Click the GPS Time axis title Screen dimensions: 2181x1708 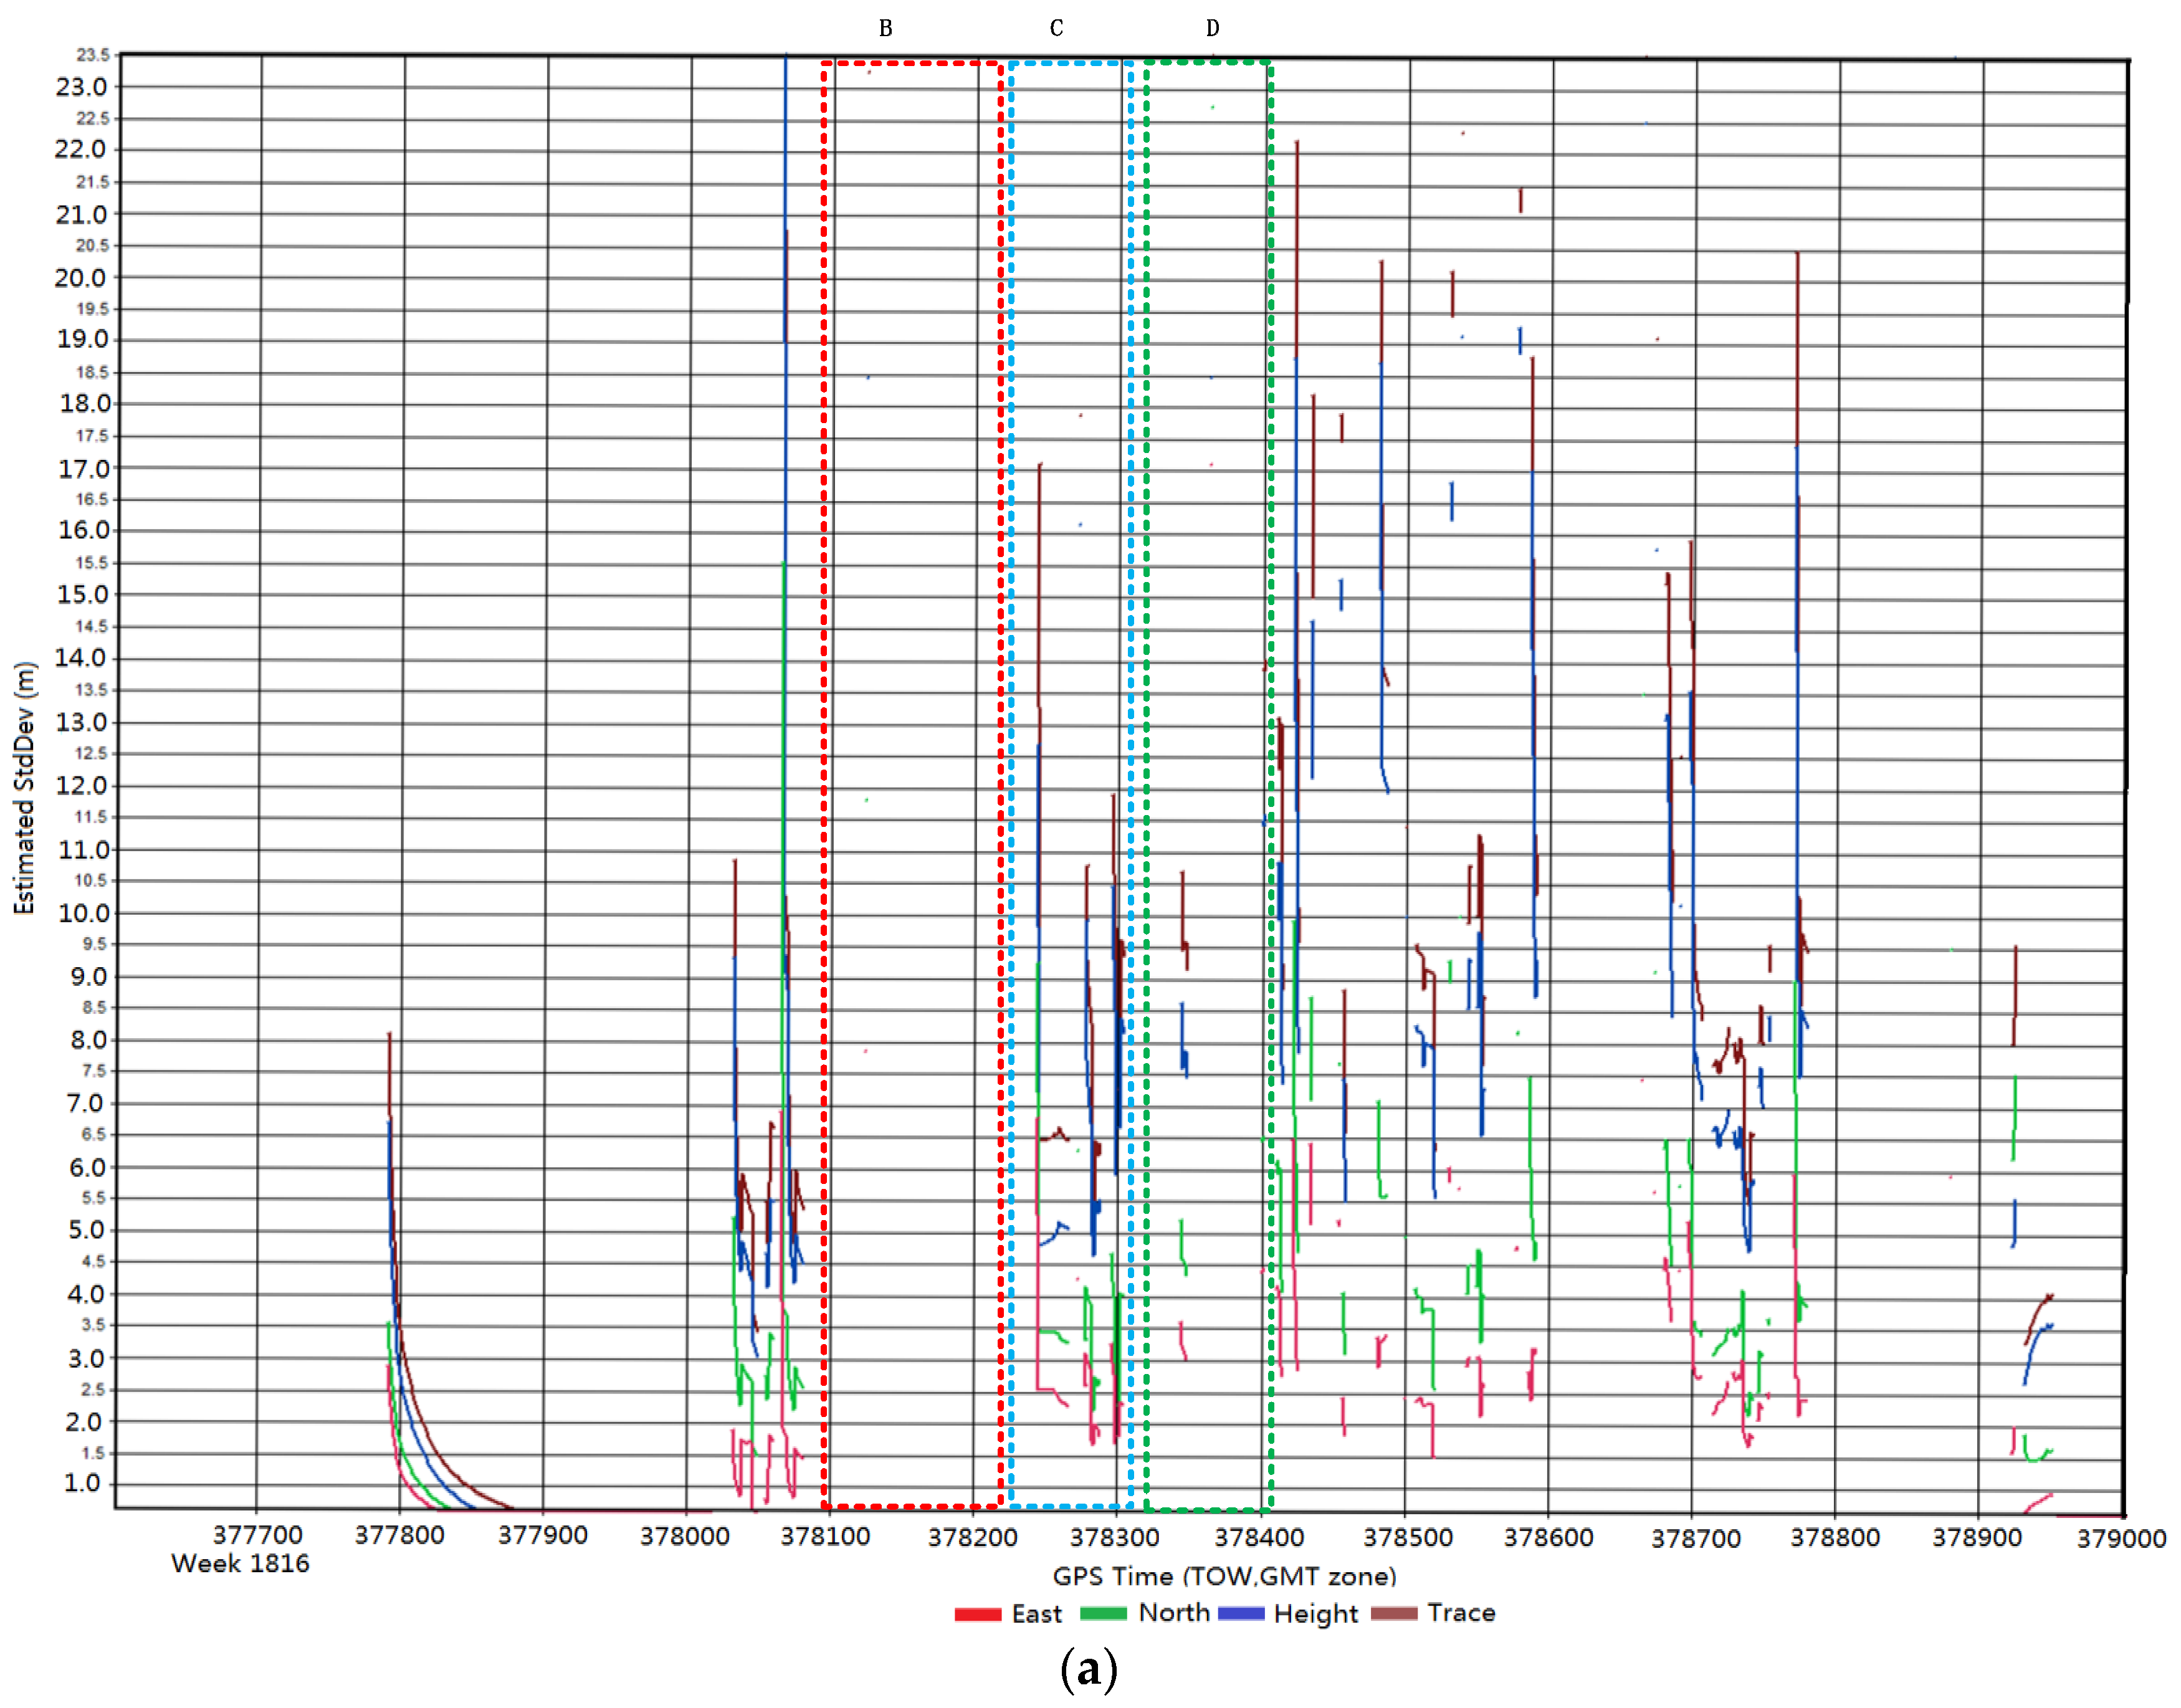click(1224, 1576)
